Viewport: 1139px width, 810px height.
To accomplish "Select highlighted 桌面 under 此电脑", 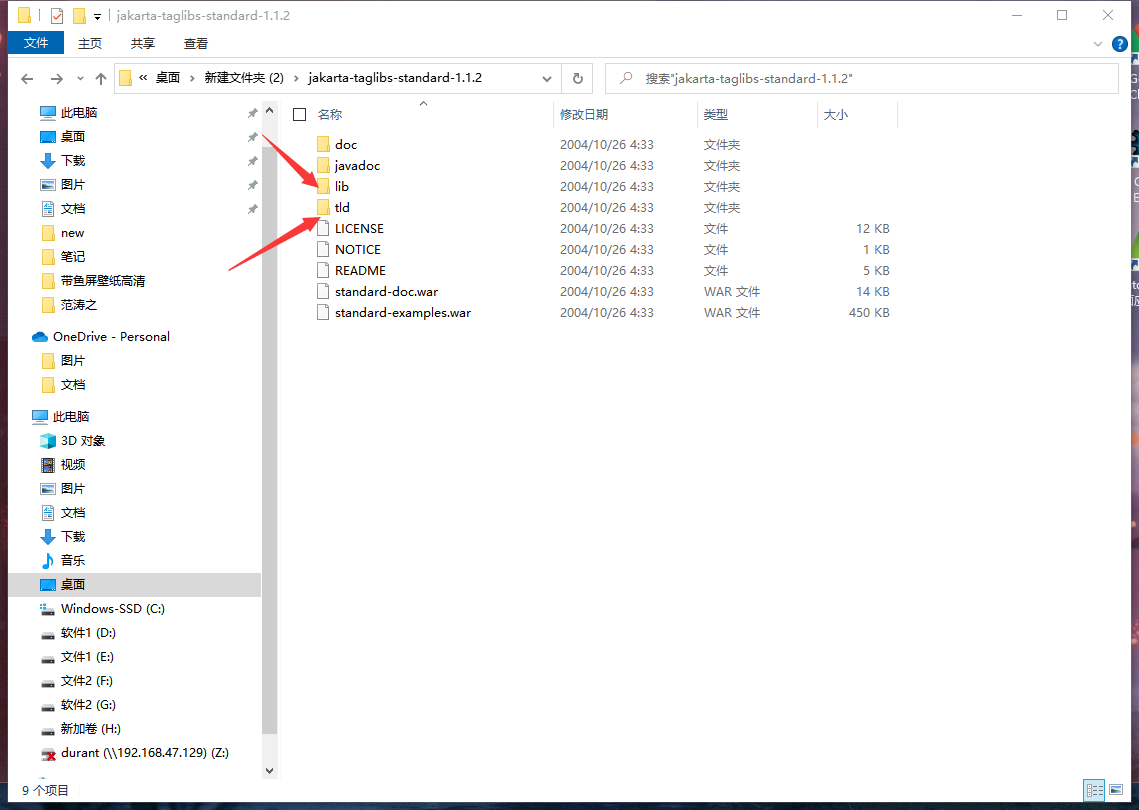I will tap(134, 585).
